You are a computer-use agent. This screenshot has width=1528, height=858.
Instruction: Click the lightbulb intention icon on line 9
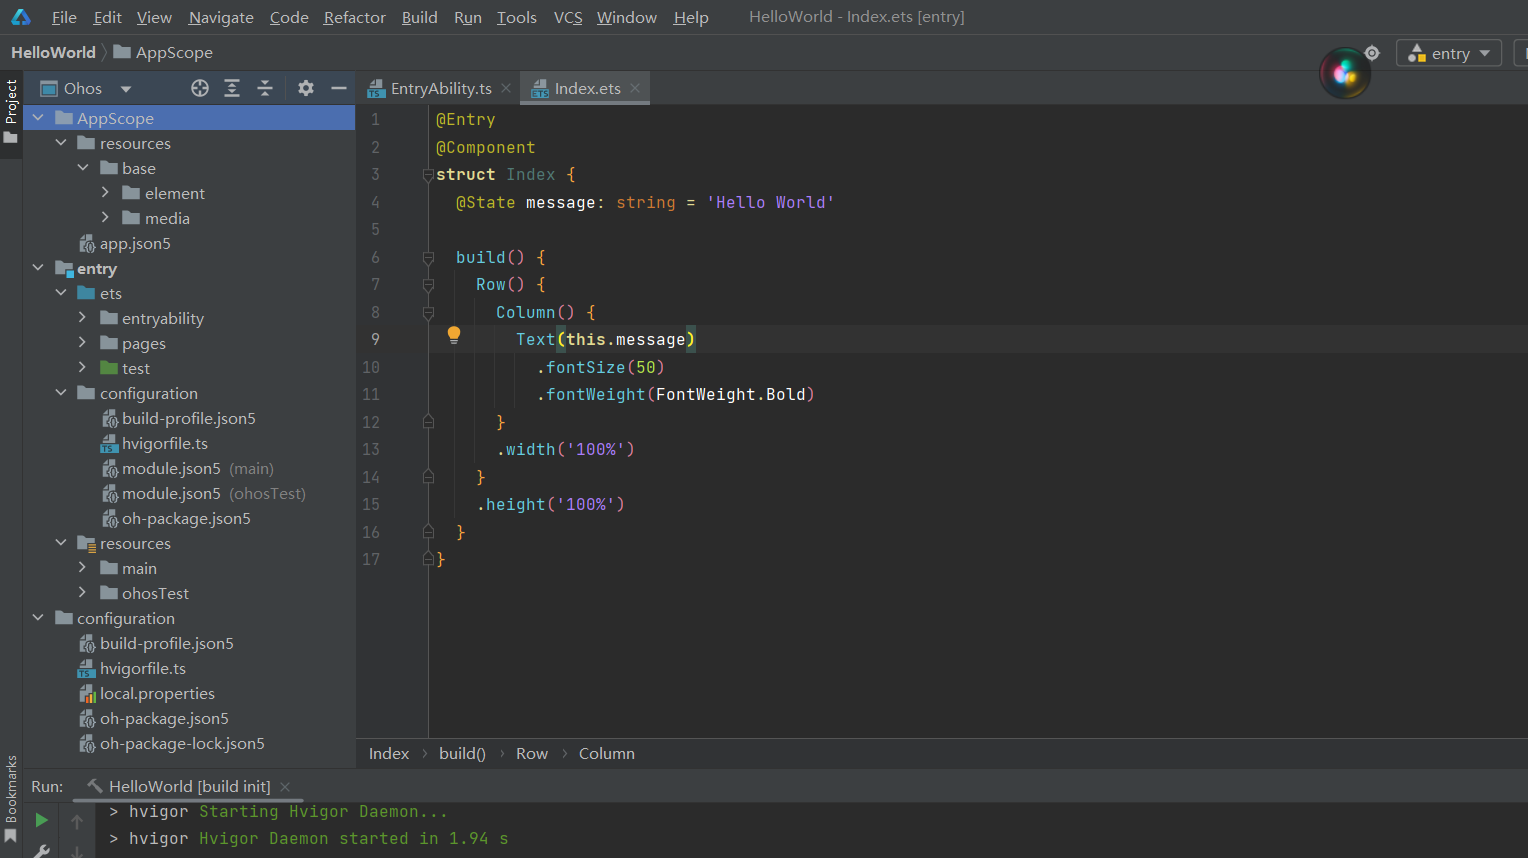[x=454, y=335]
